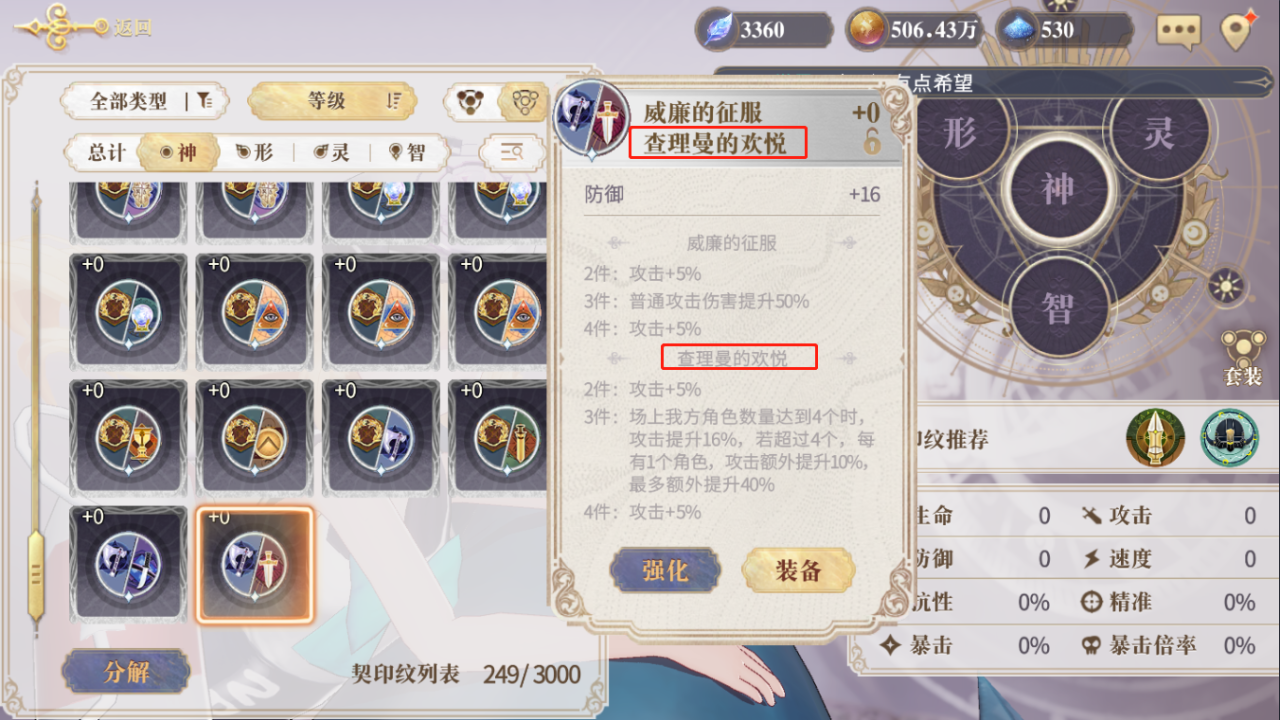Select the teal helmet recommended seal icon

click(1229, 438)
